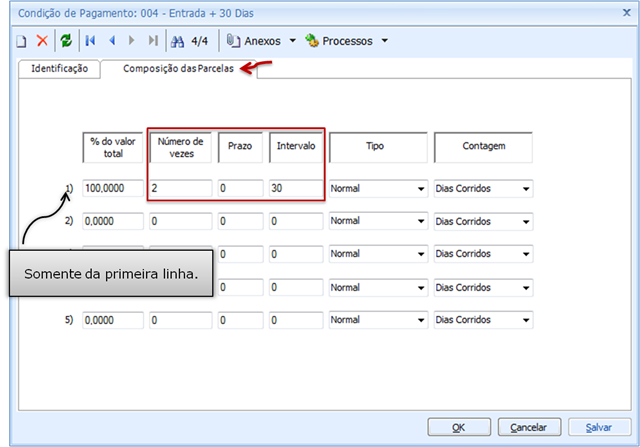
Task: Click Prazo field in row 1
Action: (x=240, y=188)
